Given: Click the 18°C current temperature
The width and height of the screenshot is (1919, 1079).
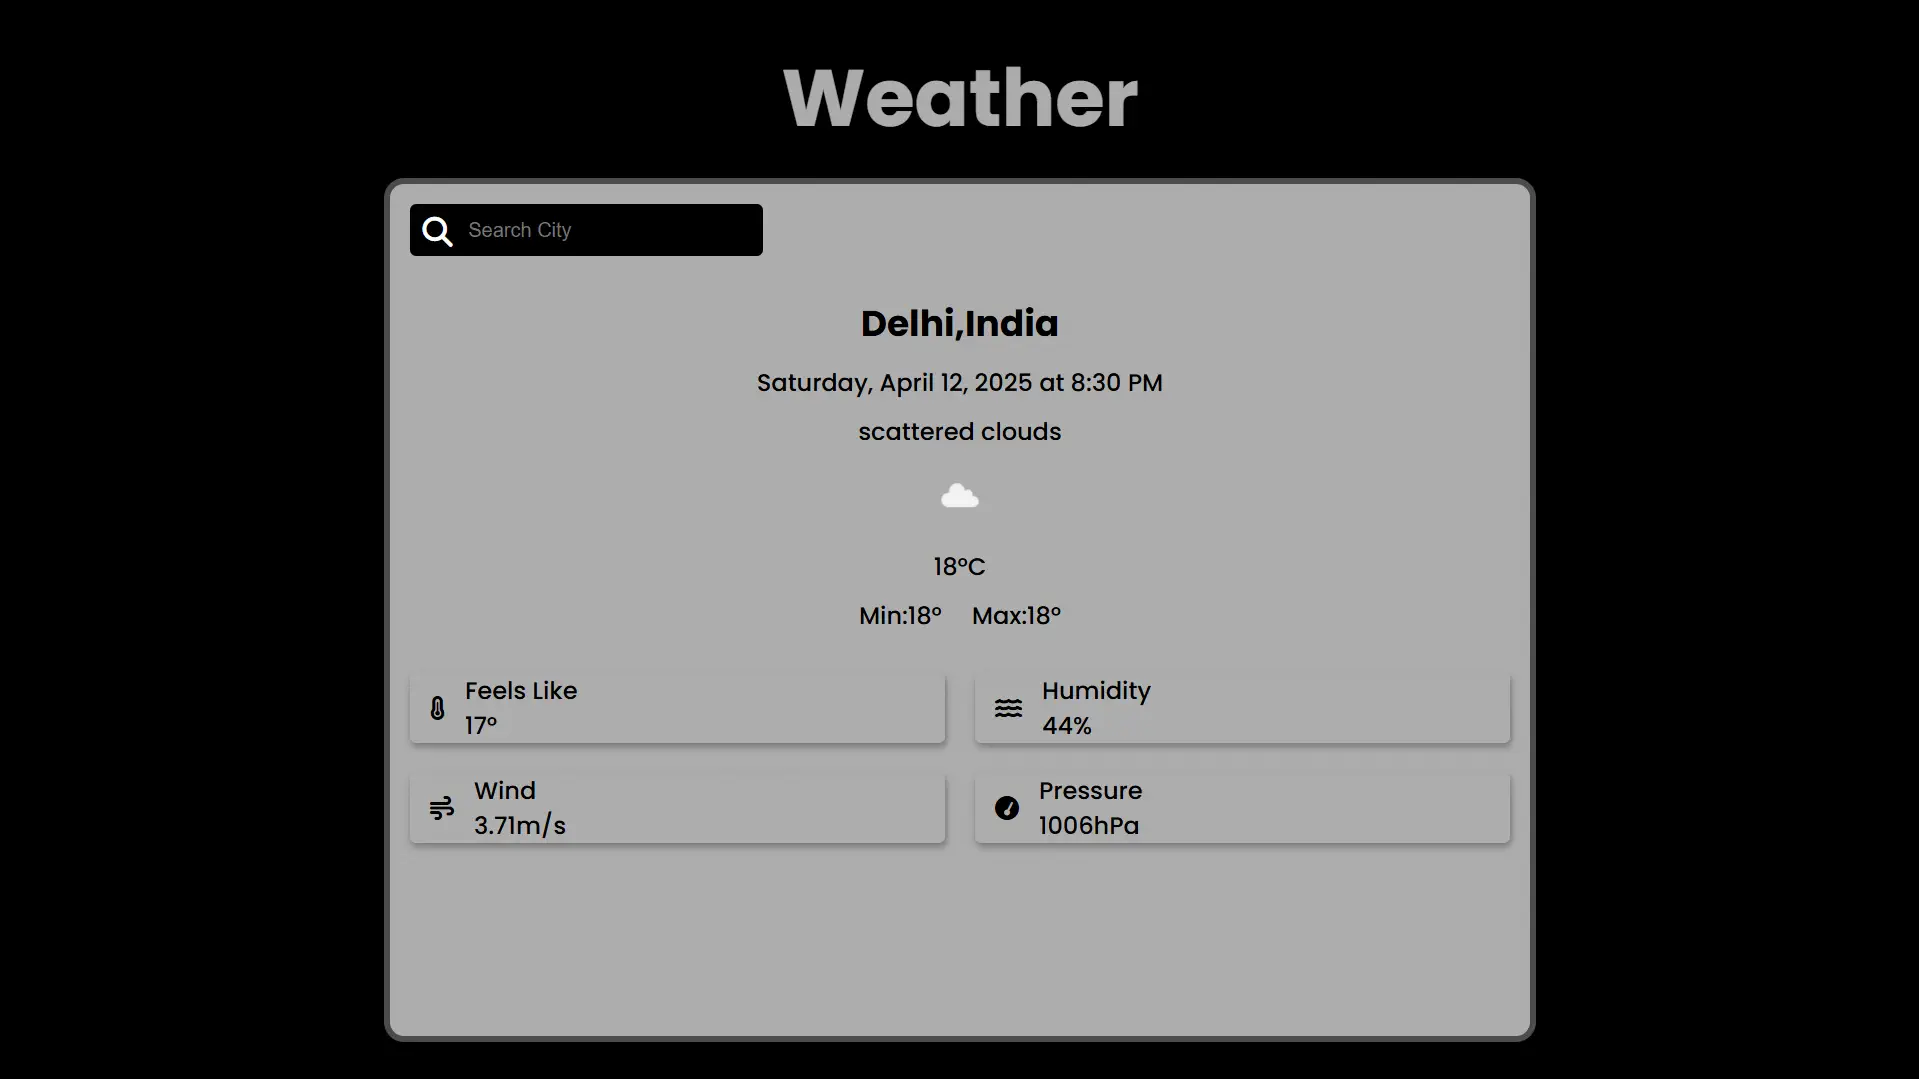Looking at the screenshot, I should coord(959,567).
